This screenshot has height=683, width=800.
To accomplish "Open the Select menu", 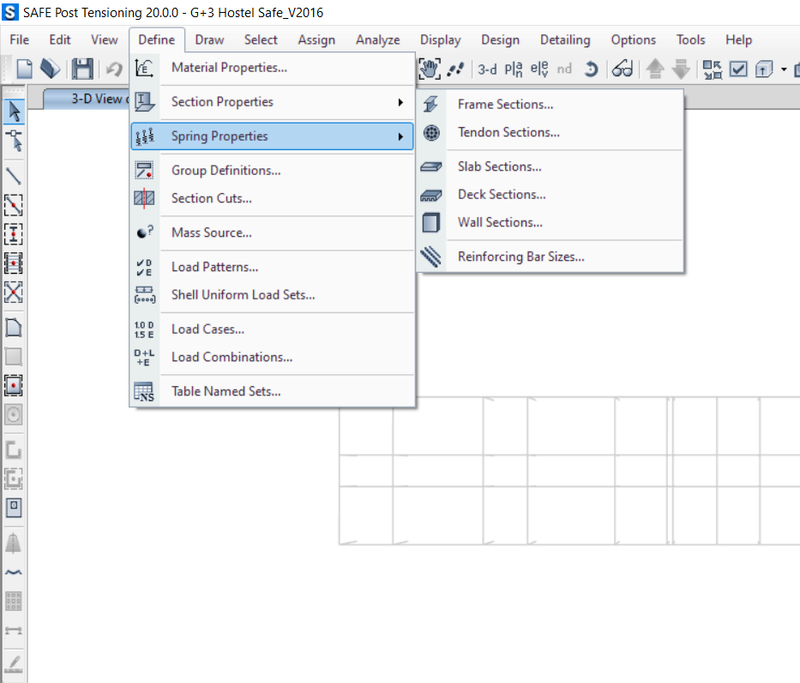I will (x=261, y=40).
